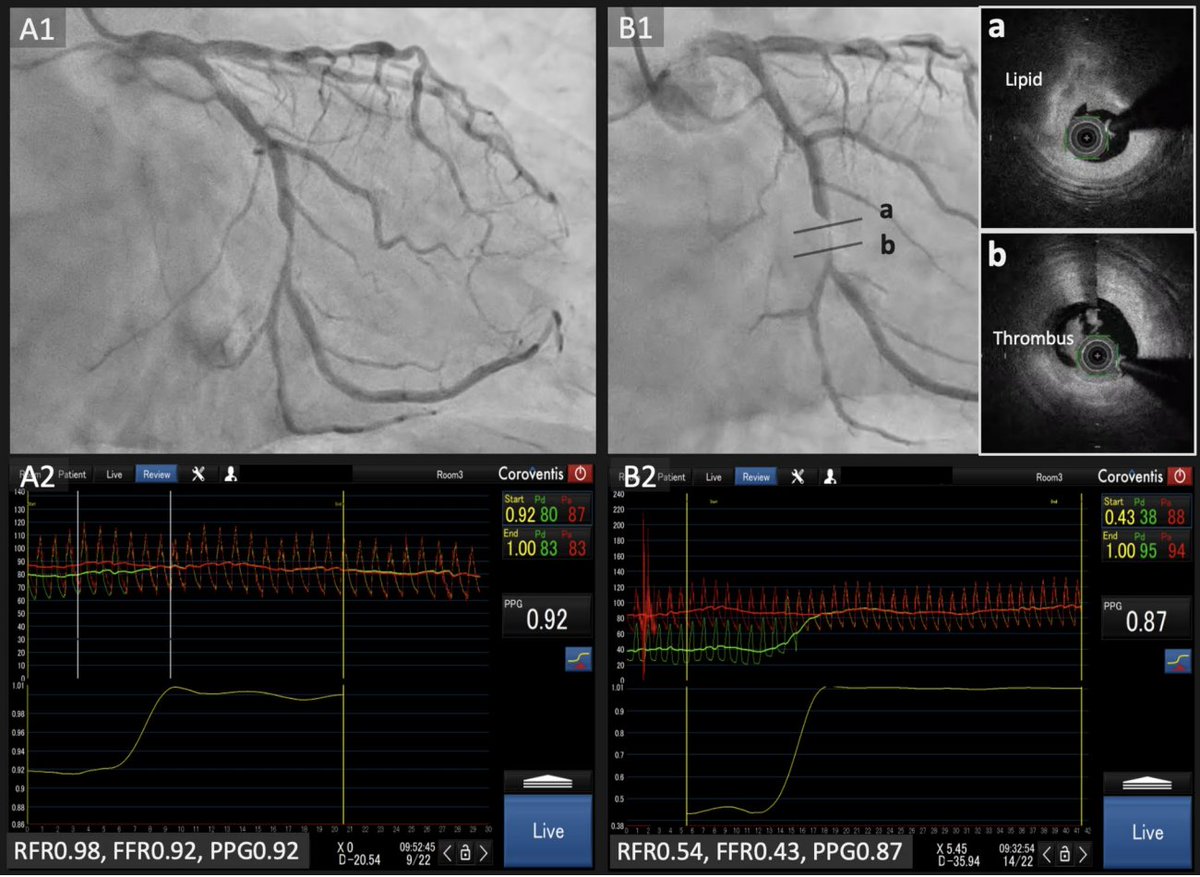The image size is (1200, 877).
Task: Click the red power button in panel A2
Action: pos(581,476)
